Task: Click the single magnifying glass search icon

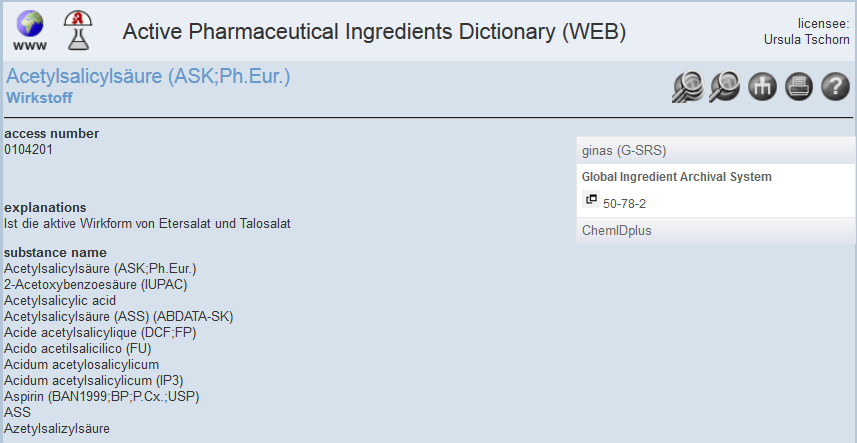Action: pos(724,87)
